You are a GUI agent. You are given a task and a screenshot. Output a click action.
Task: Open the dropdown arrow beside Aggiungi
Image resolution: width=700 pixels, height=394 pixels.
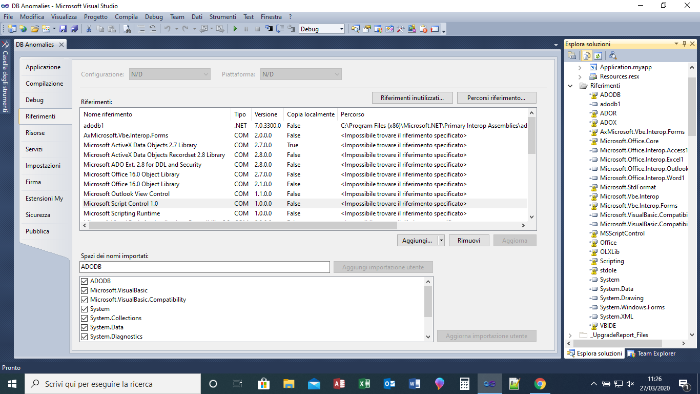441,241
